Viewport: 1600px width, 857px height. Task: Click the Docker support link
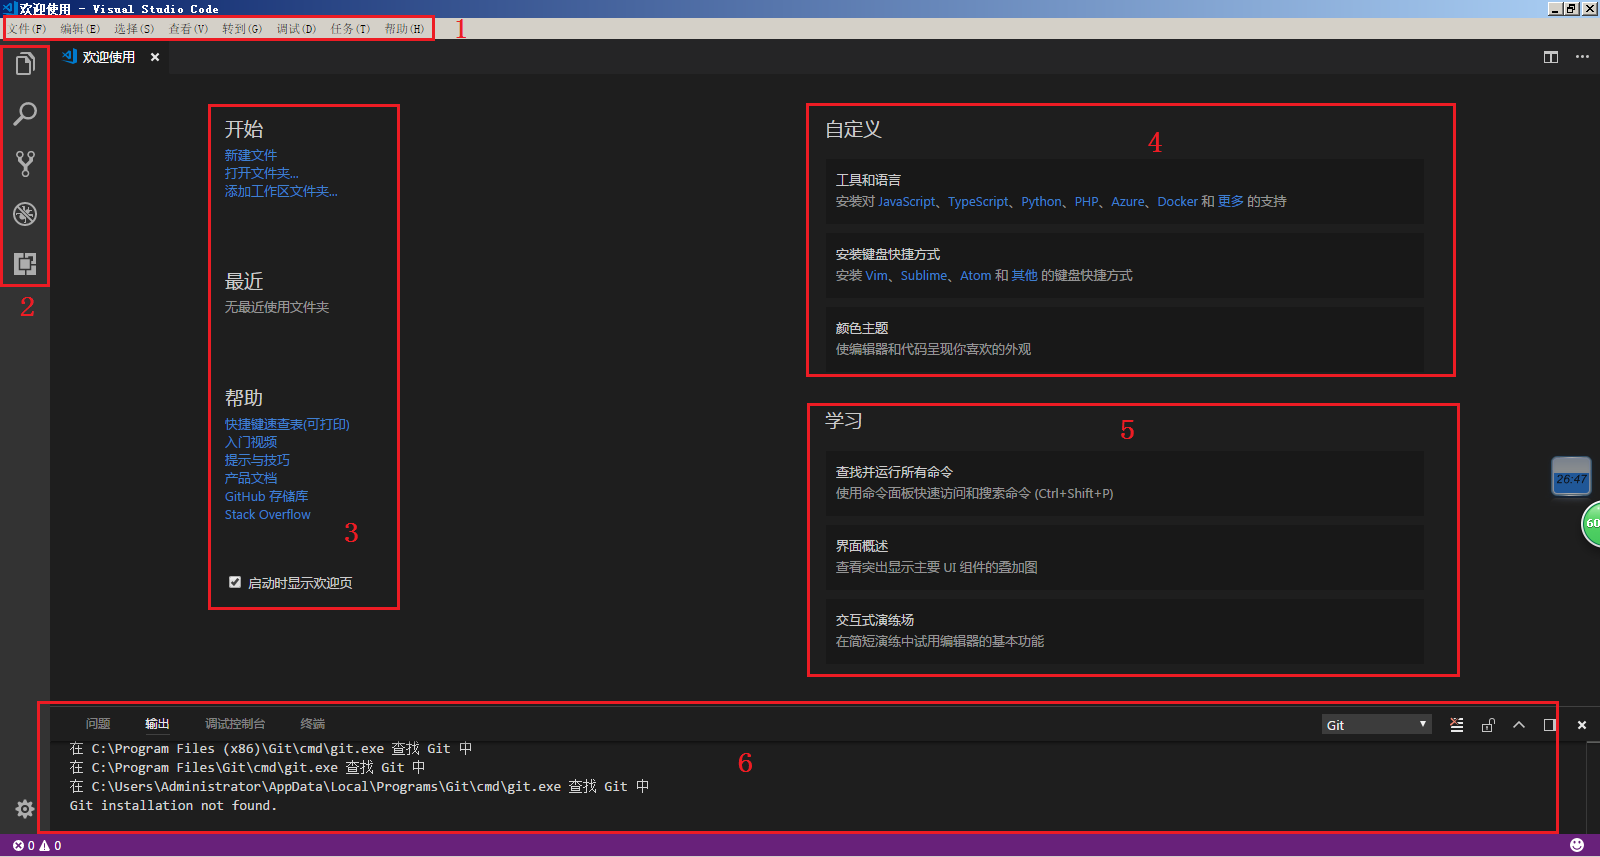coord(1177,201)
